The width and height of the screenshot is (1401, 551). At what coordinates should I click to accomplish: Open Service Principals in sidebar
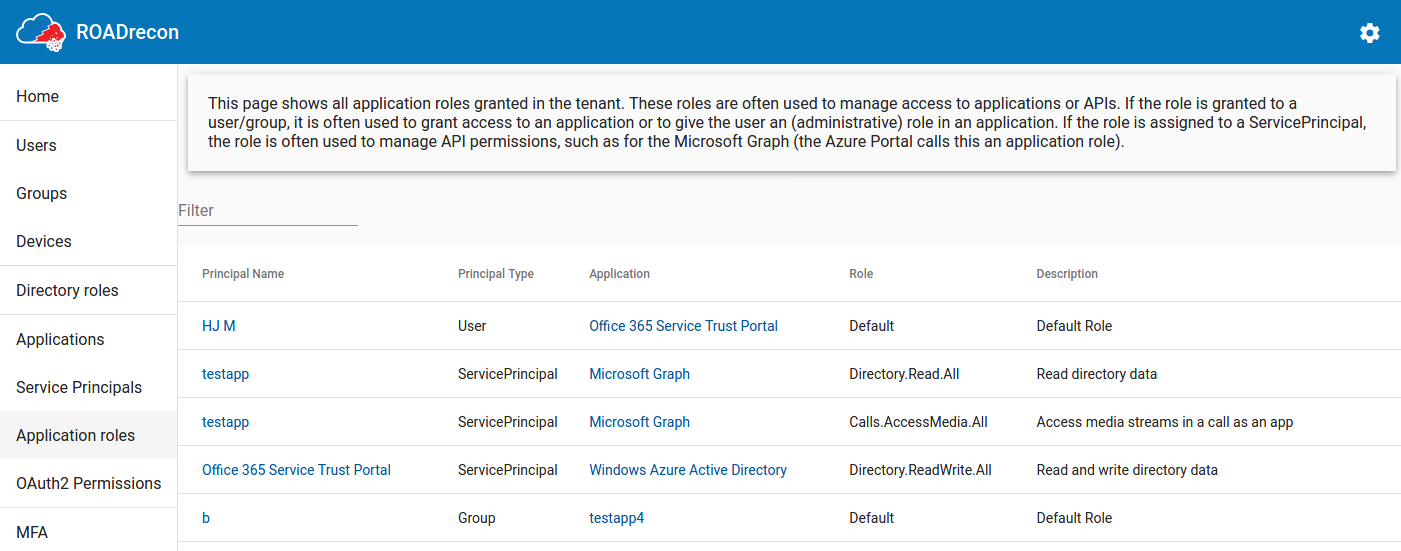click(88, 387)
